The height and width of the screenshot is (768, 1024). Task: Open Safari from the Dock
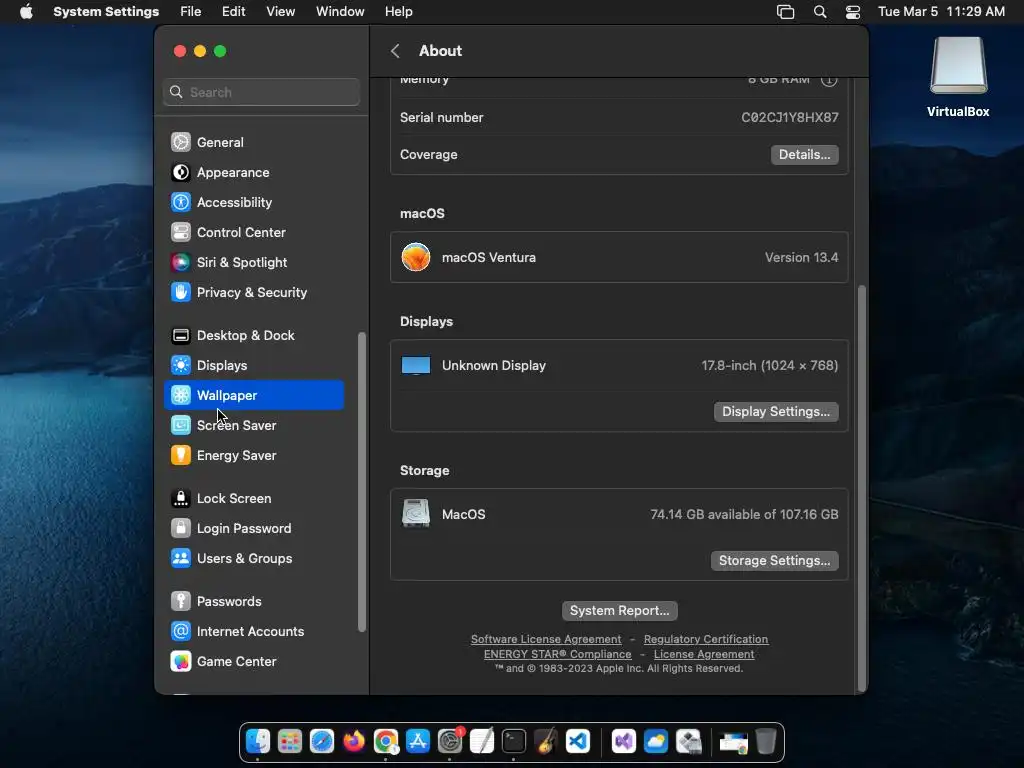(x=322, y=741)
